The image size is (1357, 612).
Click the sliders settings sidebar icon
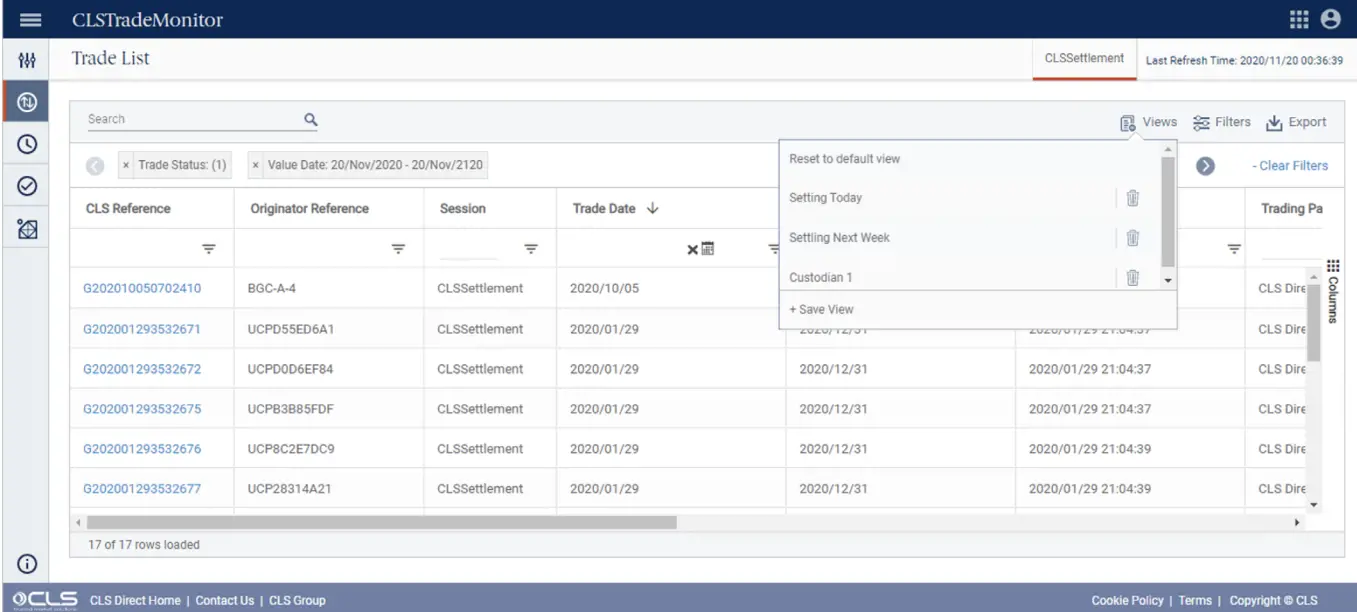(x=28, y=62)
